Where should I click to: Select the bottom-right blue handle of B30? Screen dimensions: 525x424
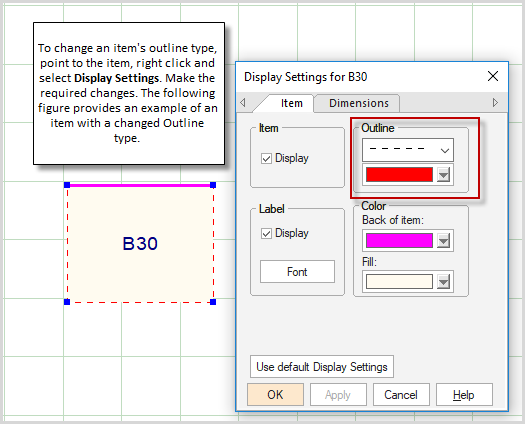pos(213,302)
